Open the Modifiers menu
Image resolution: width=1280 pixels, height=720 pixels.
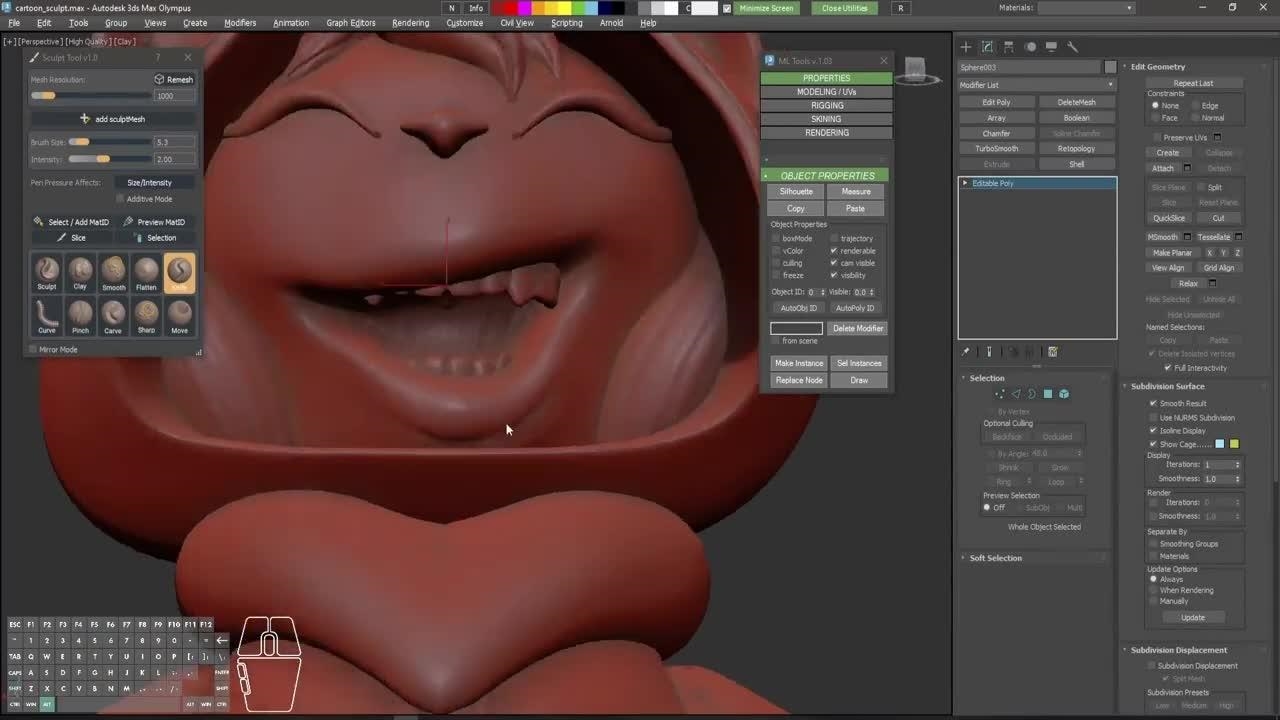(240, 23)
